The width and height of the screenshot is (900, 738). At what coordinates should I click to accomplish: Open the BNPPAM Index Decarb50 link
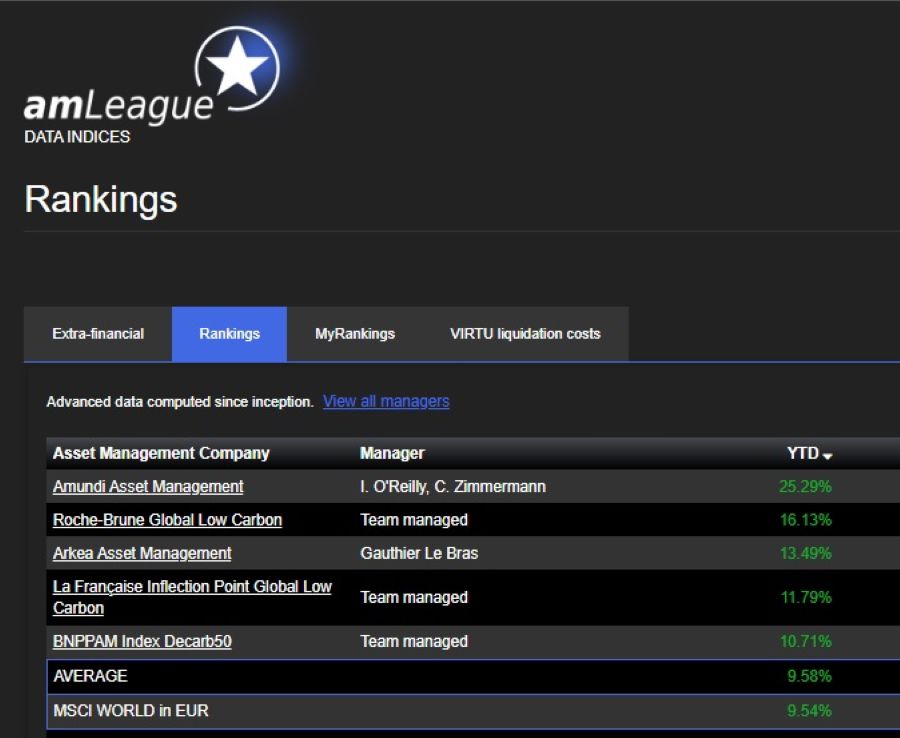coord(142,641)
